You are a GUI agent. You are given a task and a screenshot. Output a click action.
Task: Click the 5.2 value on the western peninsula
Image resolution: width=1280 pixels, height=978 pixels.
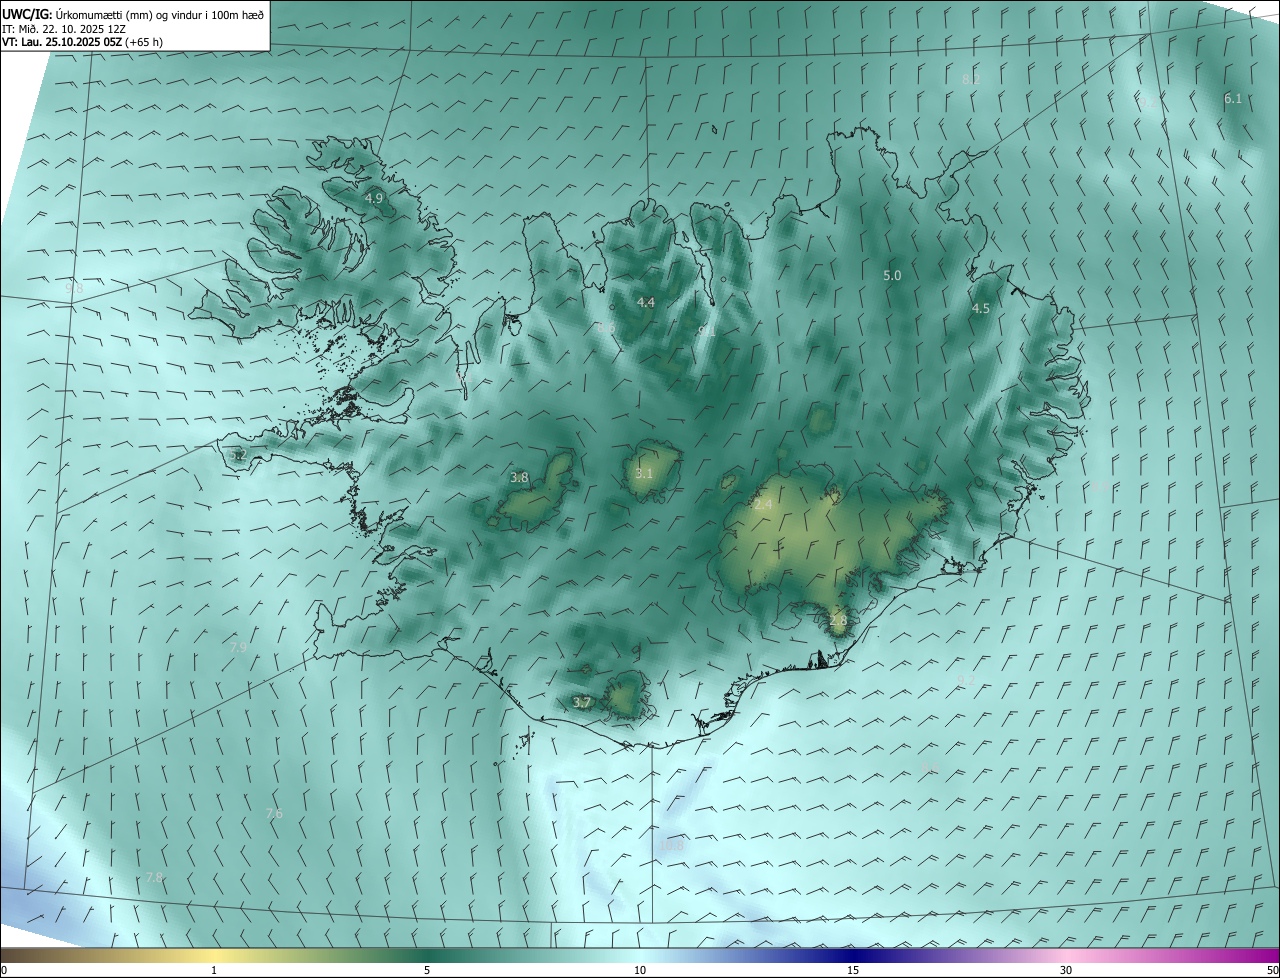click(x=238, y=455)
